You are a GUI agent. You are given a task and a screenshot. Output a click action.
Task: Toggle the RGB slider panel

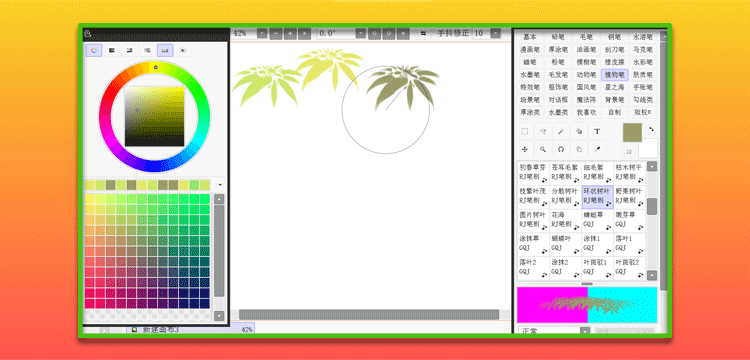tap(112, 50)
